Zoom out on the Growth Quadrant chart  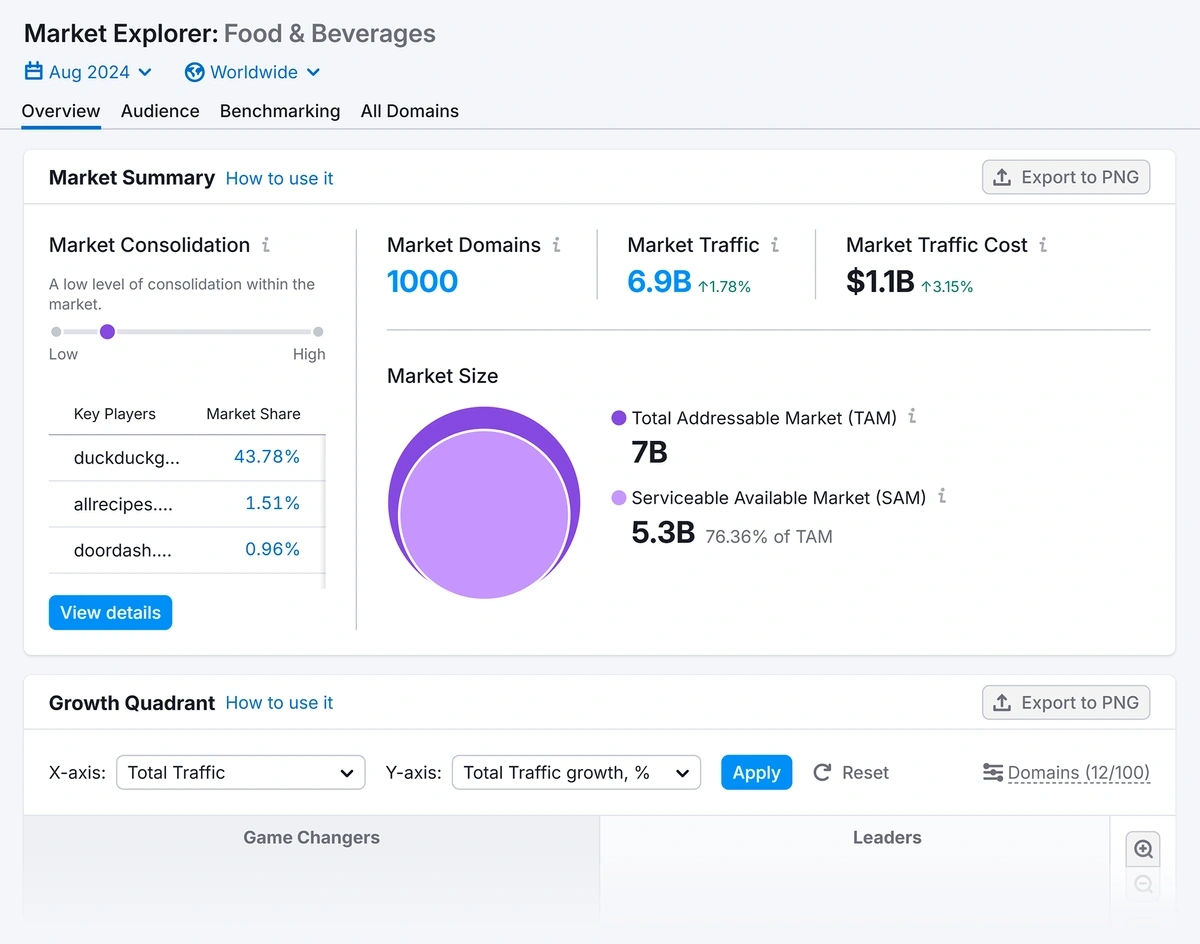point(1144,884)
